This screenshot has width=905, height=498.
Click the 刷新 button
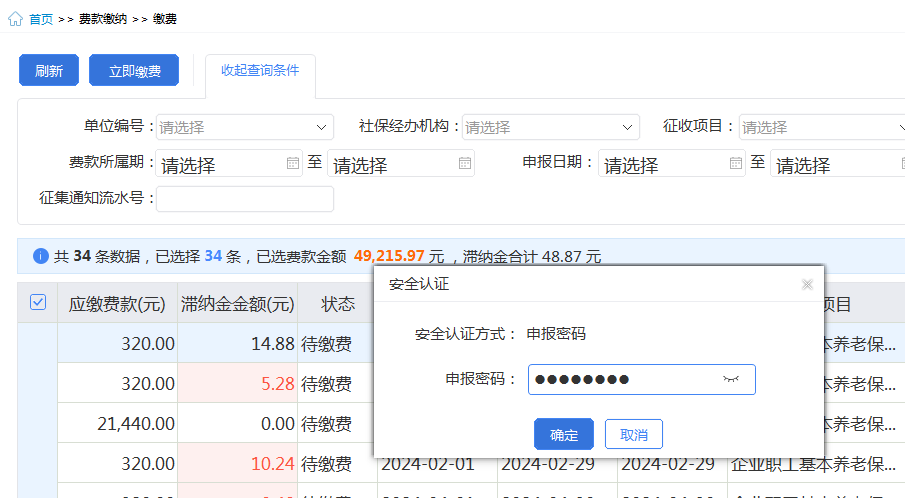[49, 70]
